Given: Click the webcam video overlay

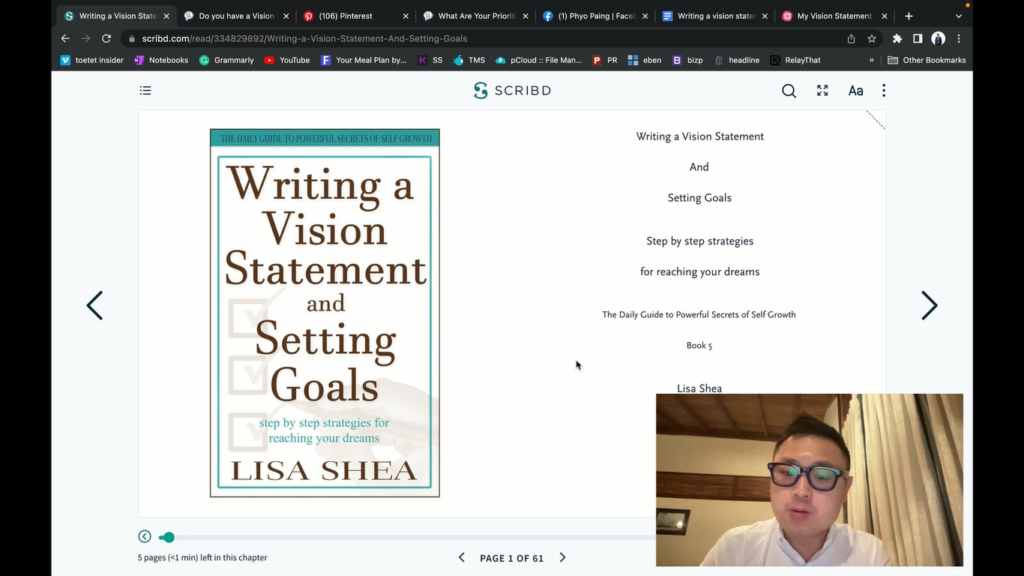Looking at the screenshot, I should point(809,479).
